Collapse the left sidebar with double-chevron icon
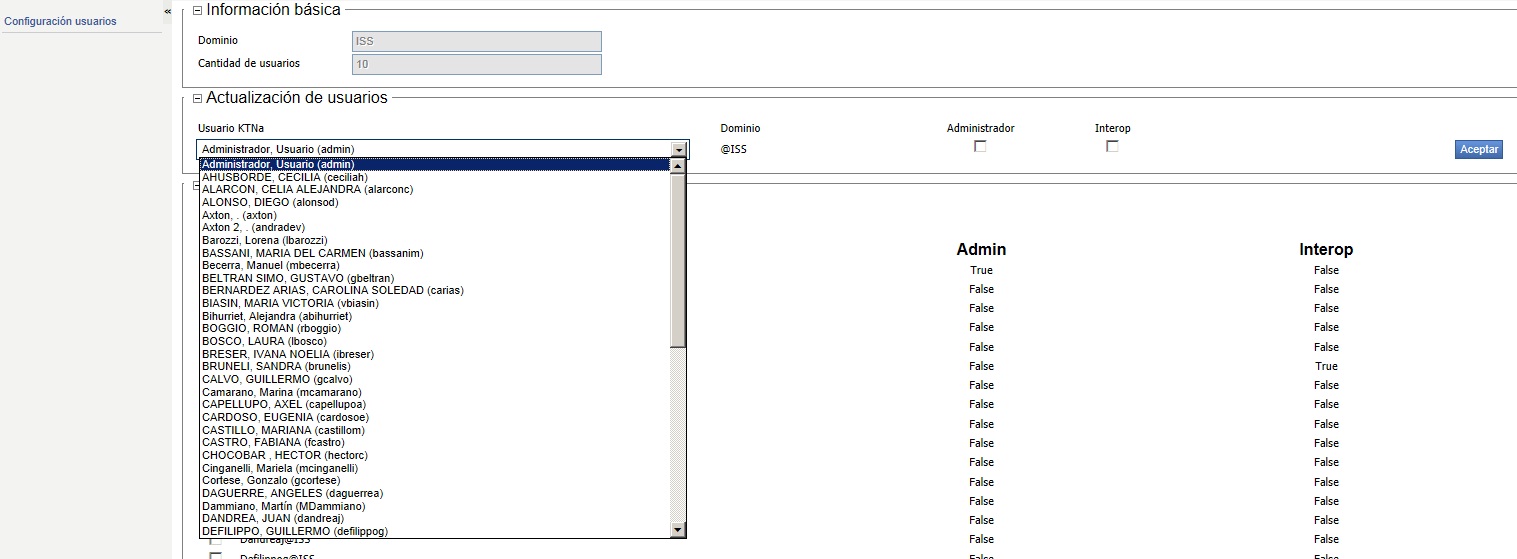Screen dimensions: 1517x559 pos(167,10)
